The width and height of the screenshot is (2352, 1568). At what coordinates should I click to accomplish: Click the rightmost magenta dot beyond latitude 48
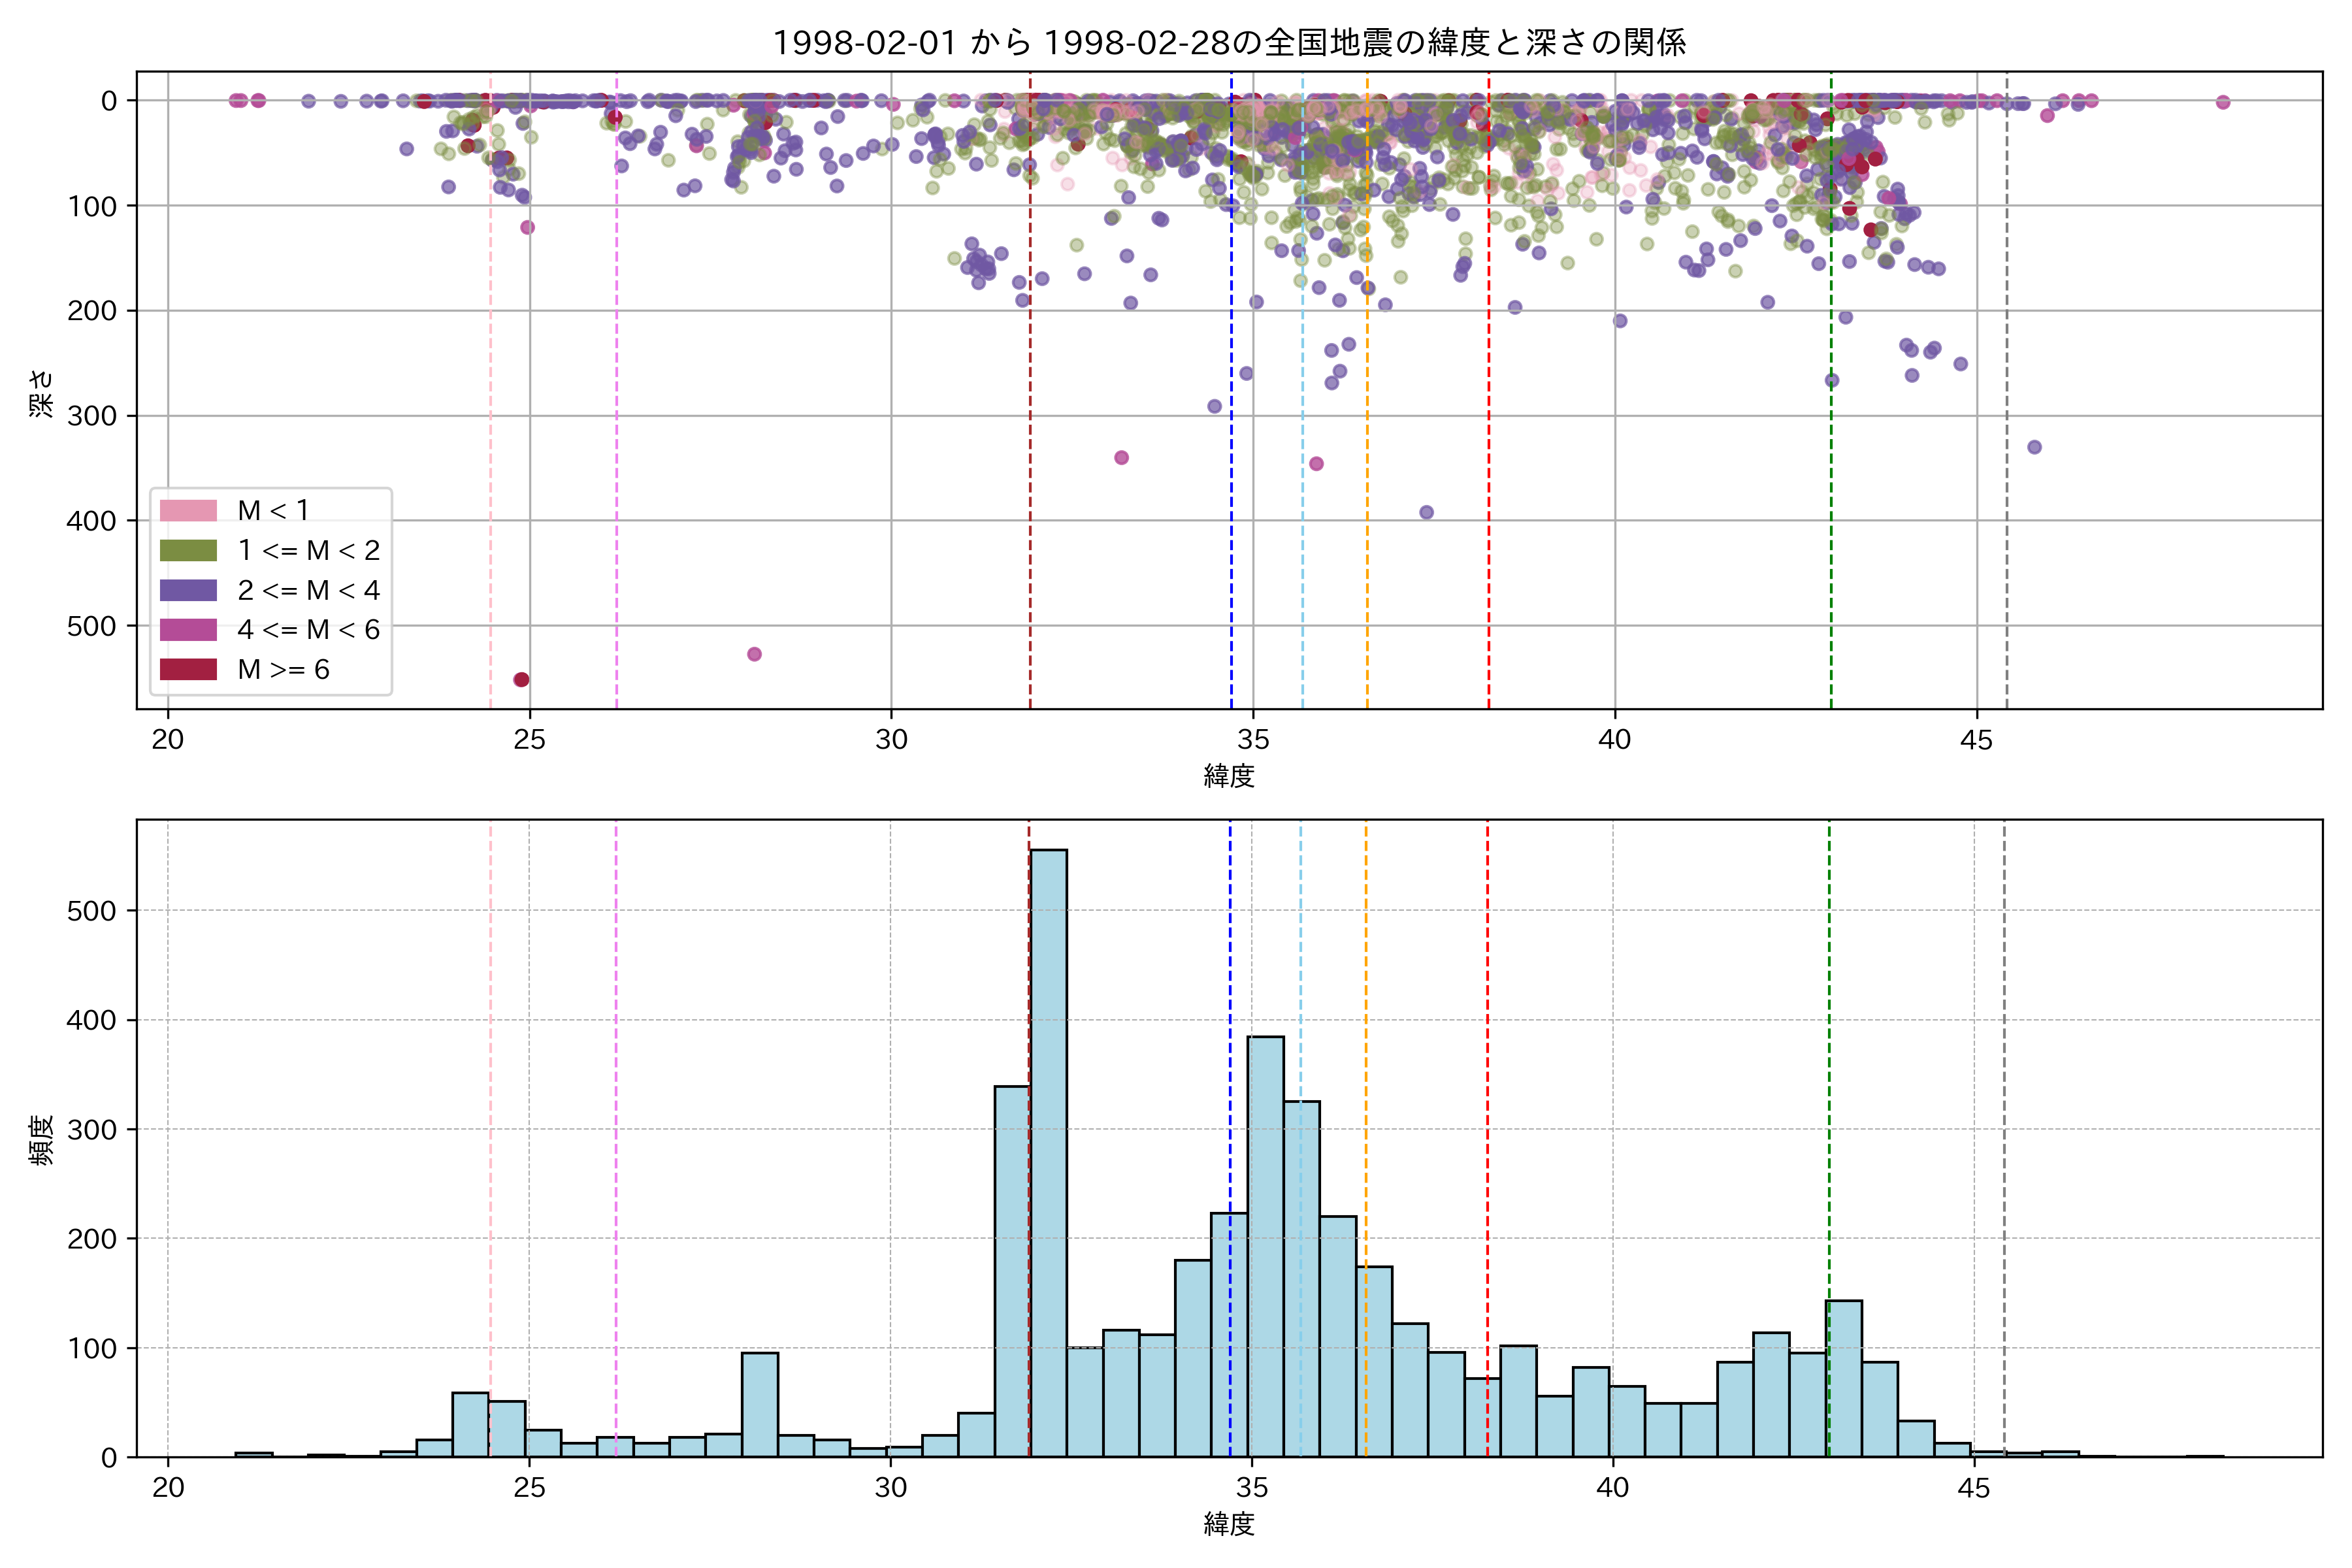[2223, 102]
